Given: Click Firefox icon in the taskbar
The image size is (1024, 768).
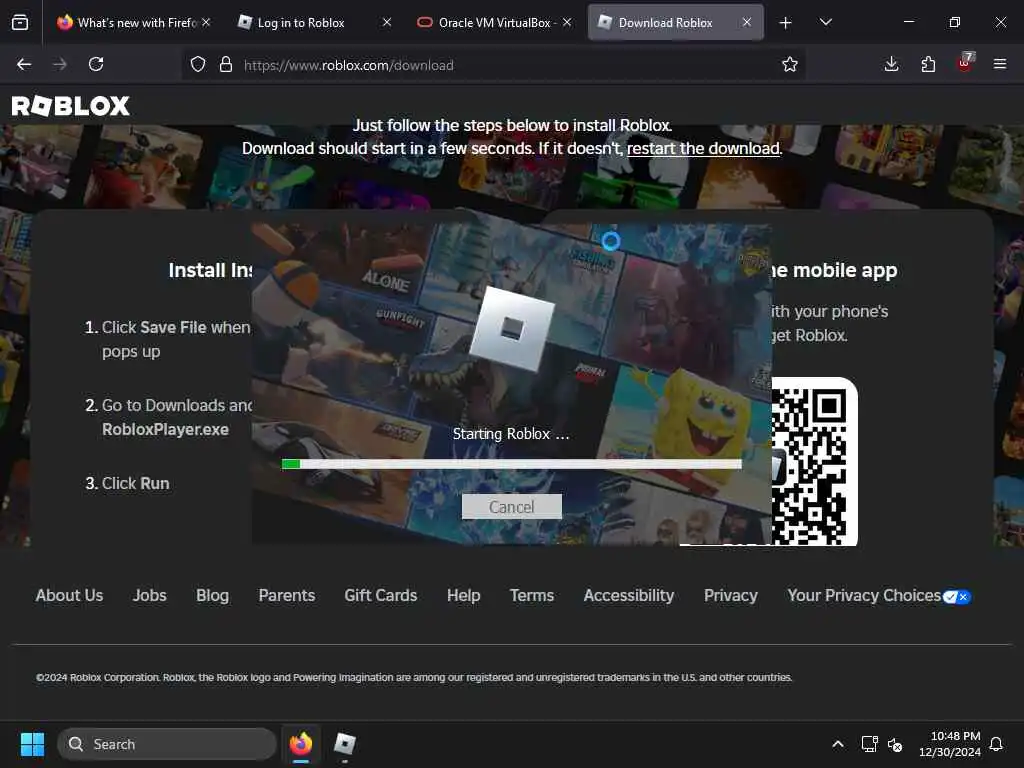Looking at the screenshot, I should pos(300,744).
